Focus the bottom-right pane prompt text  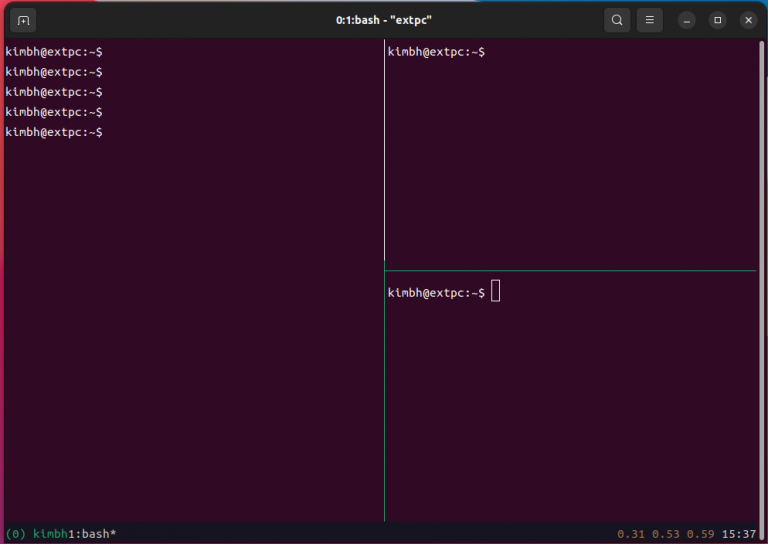436,293
